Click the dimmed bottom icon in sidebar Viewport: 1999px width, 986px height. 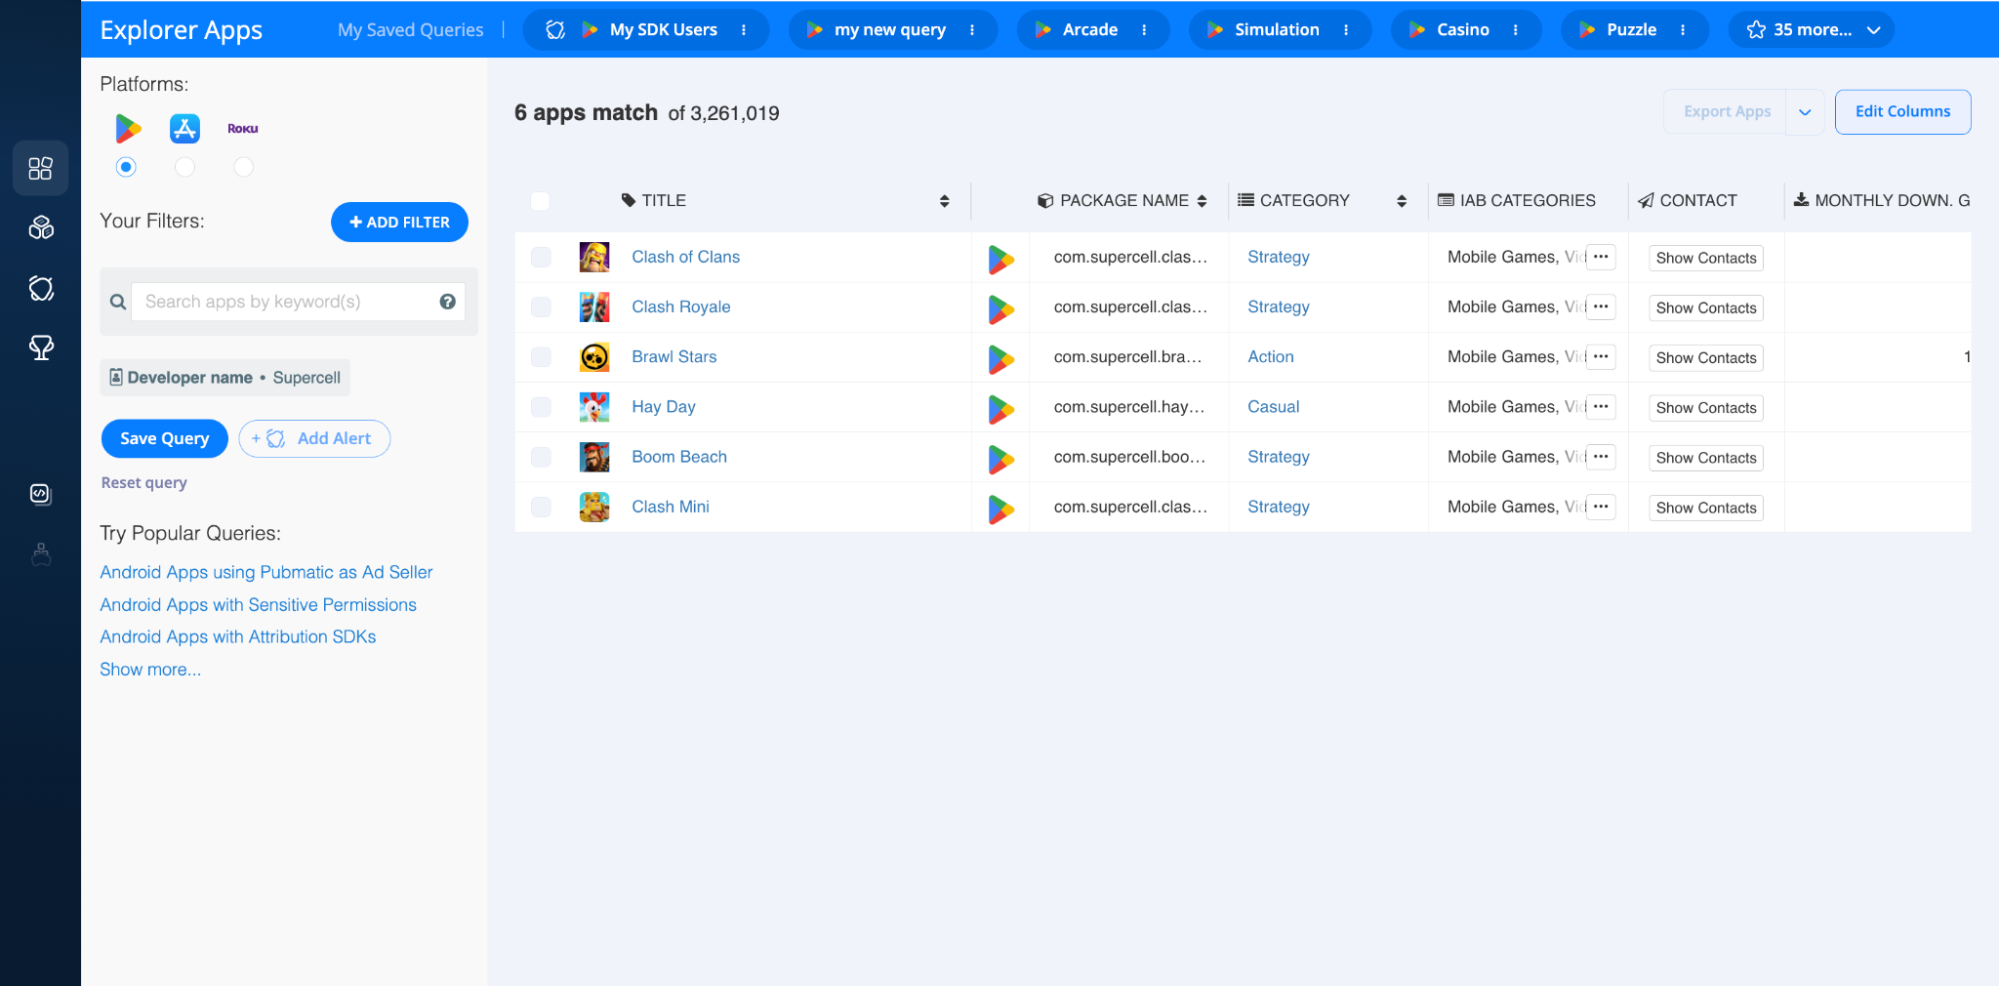pos(41,554)
